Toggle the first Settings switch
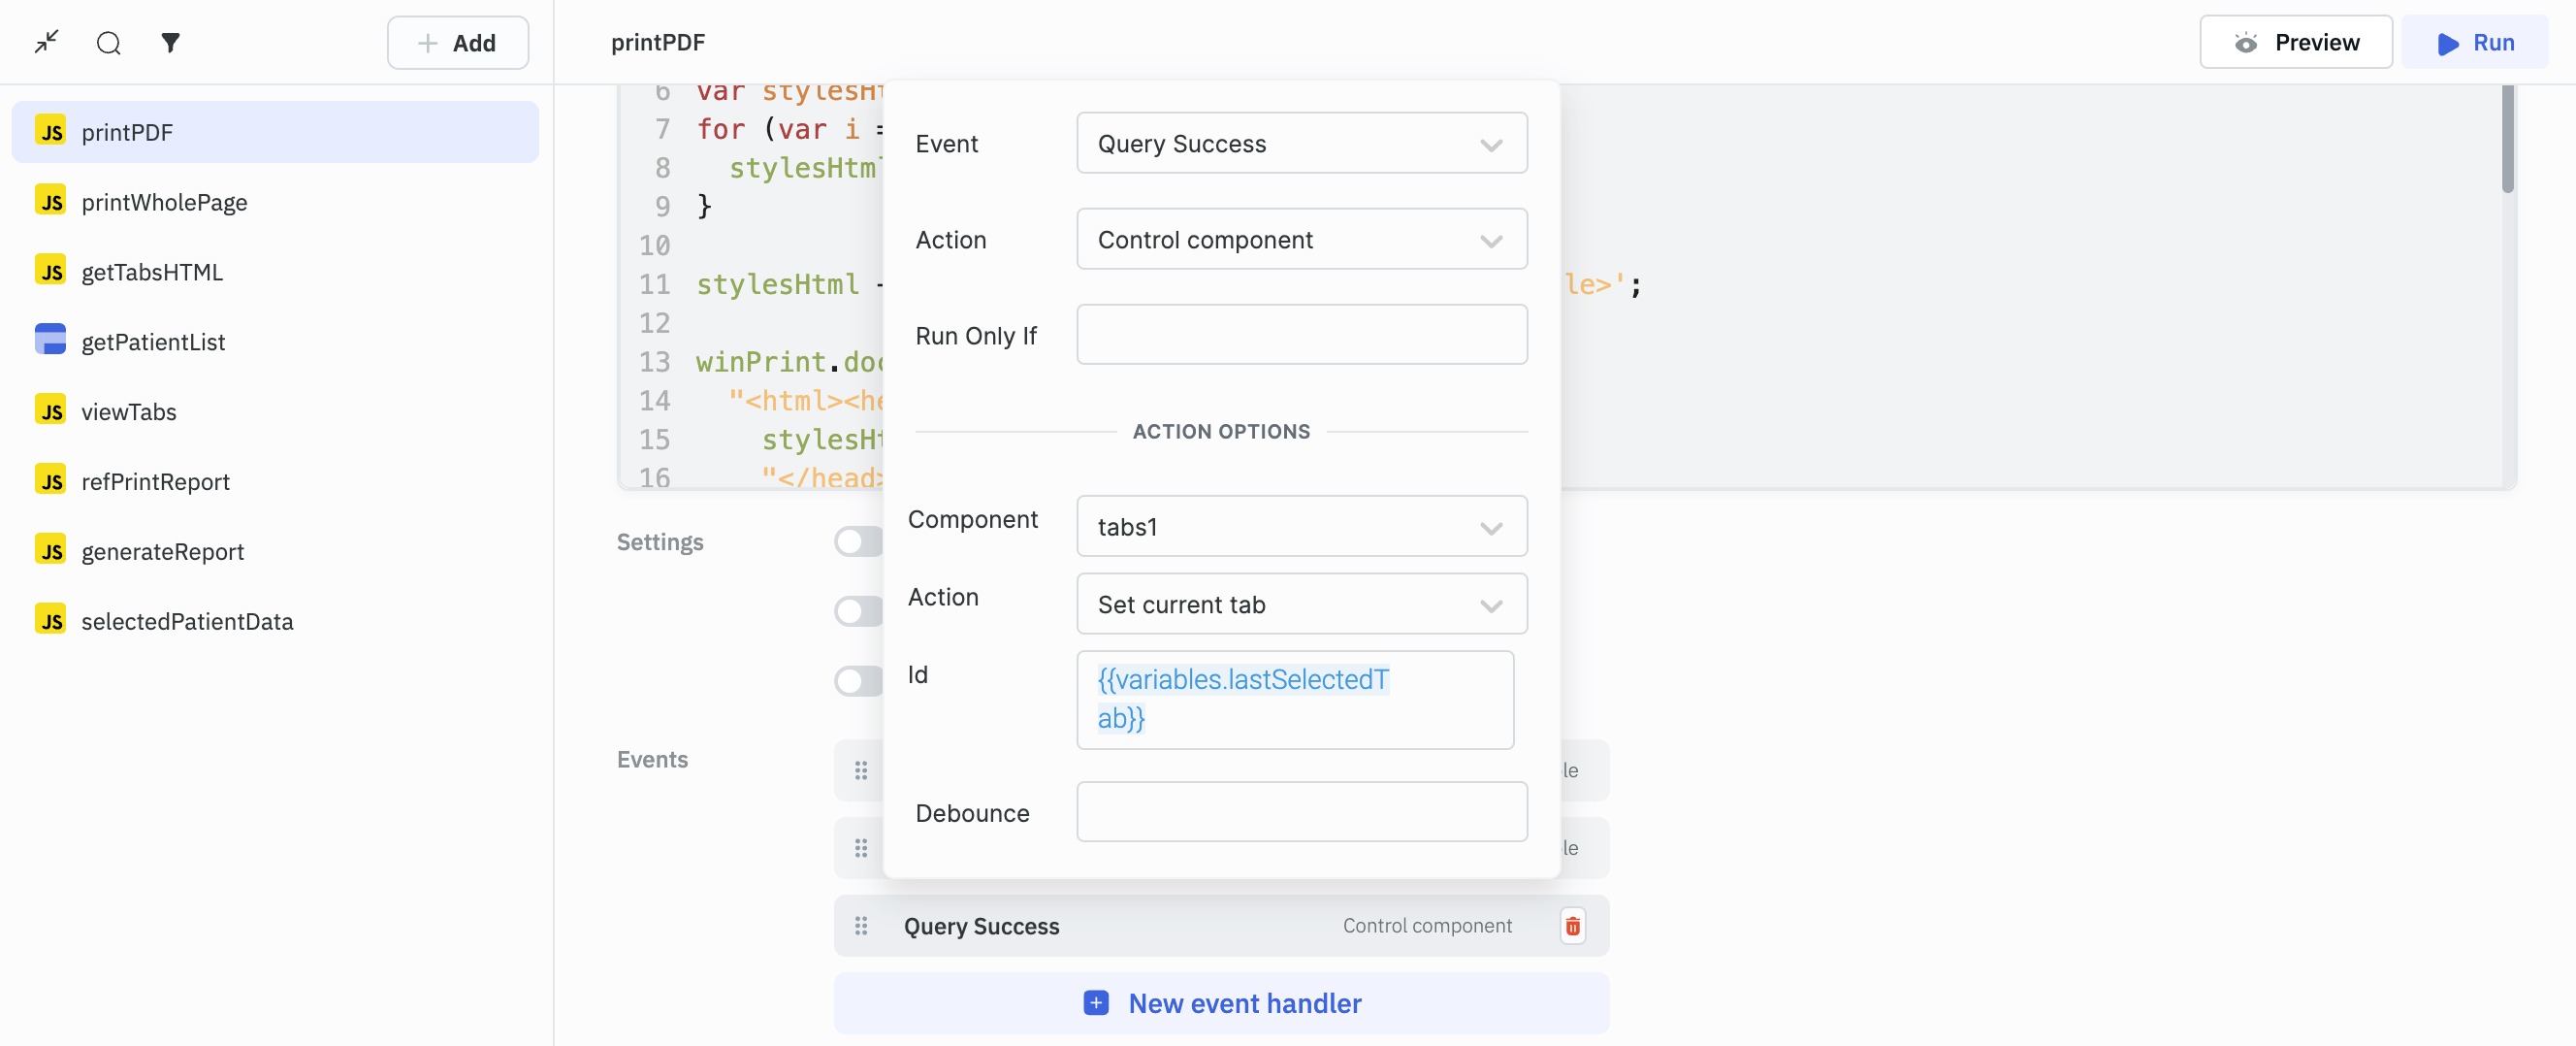2576x1046 pixels. coord(858,542)
